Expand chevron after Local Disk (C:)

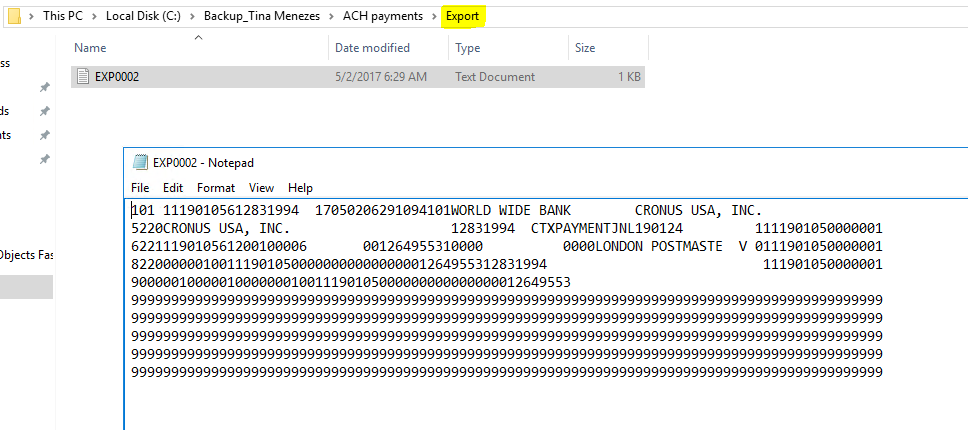tap(193, 16)
